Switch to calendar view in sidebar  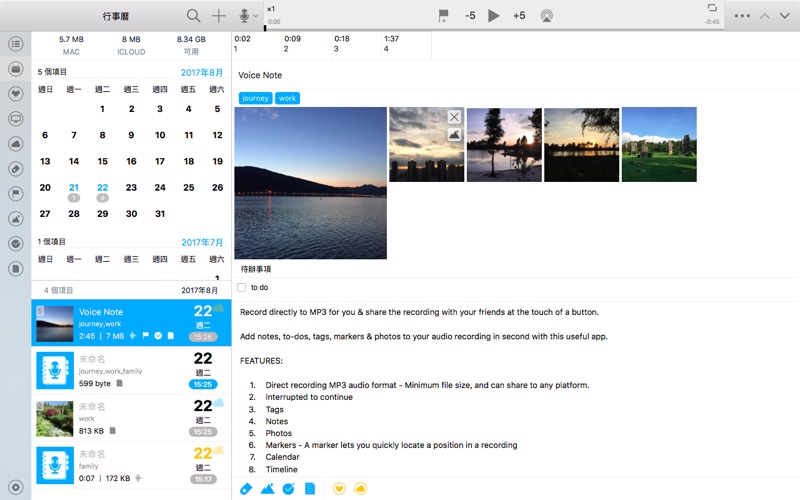pos(16,69)
